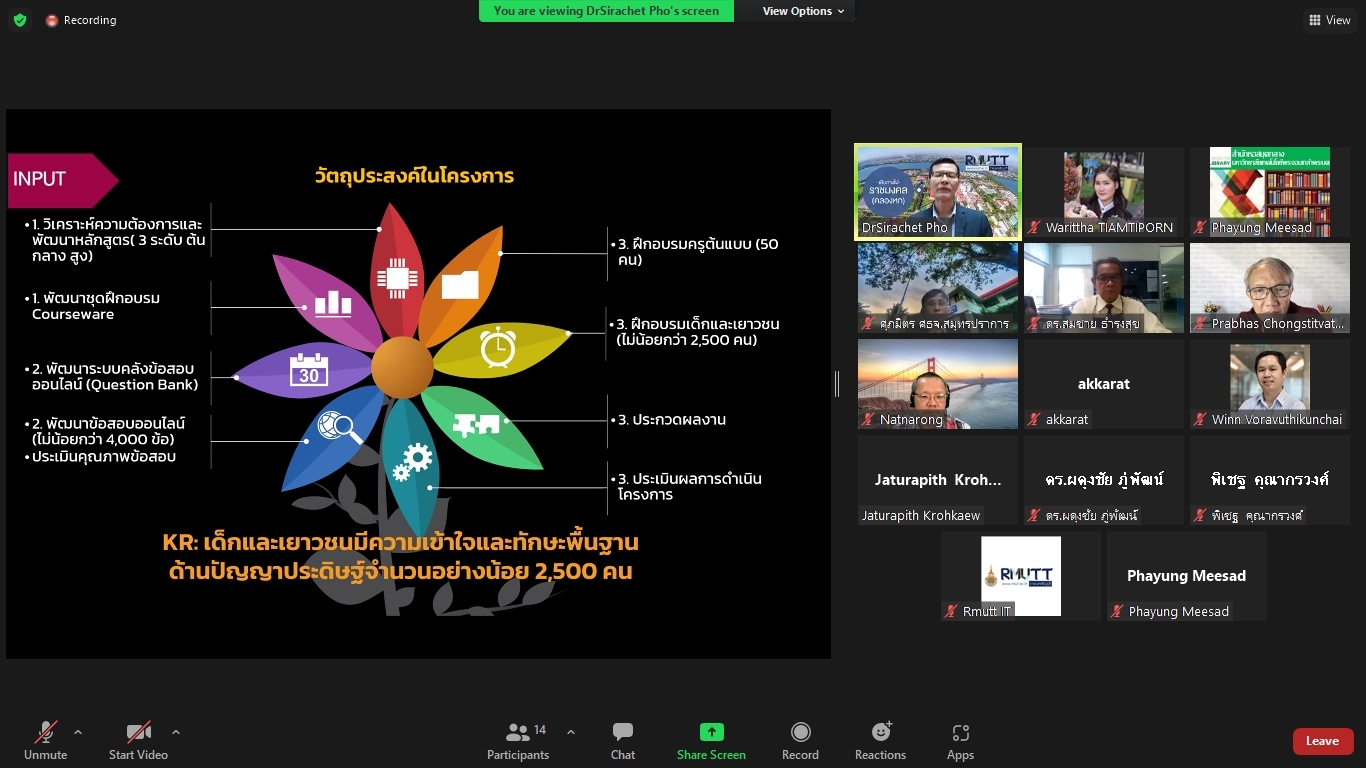Open the Participants panel

(518, 741)
